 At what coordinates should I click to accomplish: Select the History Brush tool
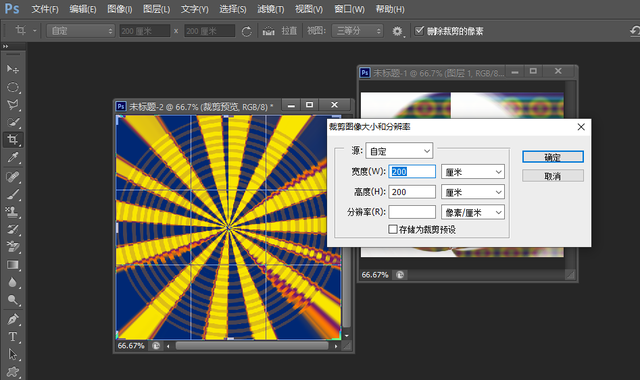(x=13, y=229)
